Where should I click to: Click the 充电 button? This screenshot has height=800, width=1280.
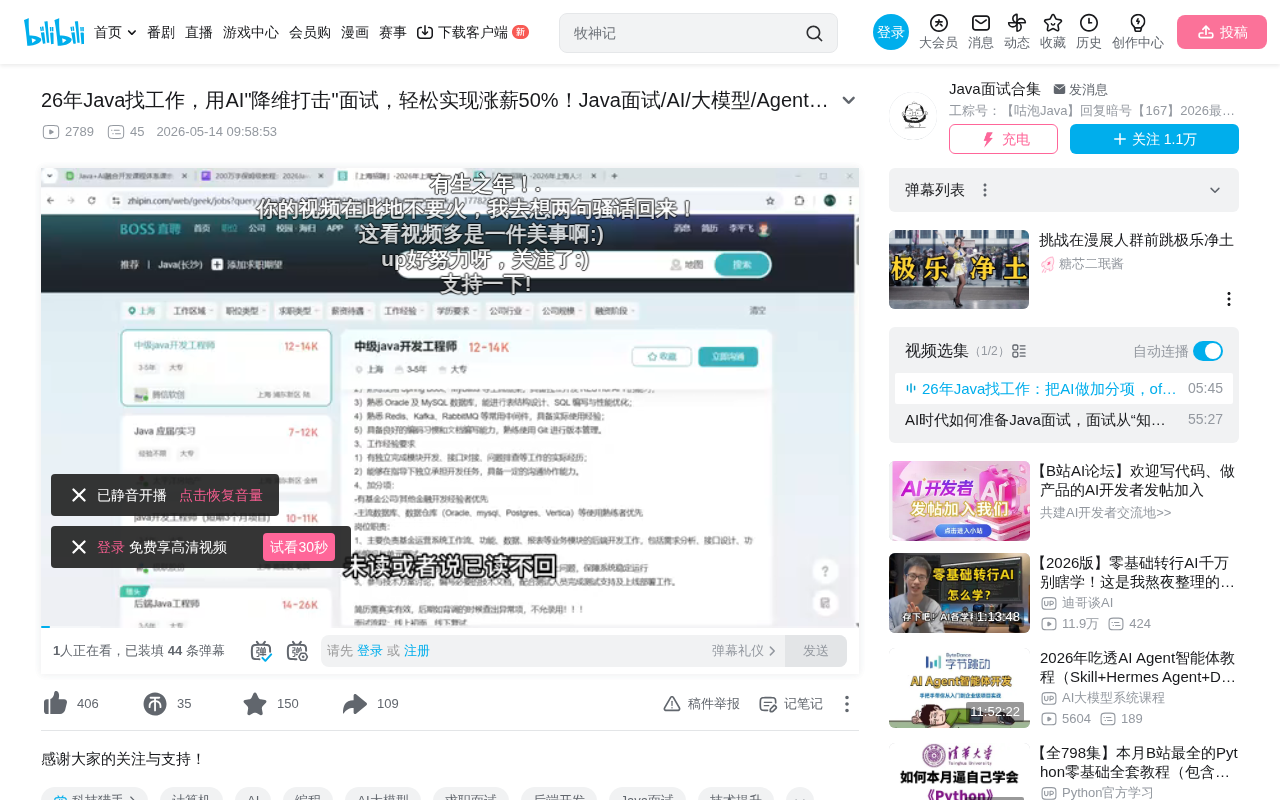click(1003, 139)
